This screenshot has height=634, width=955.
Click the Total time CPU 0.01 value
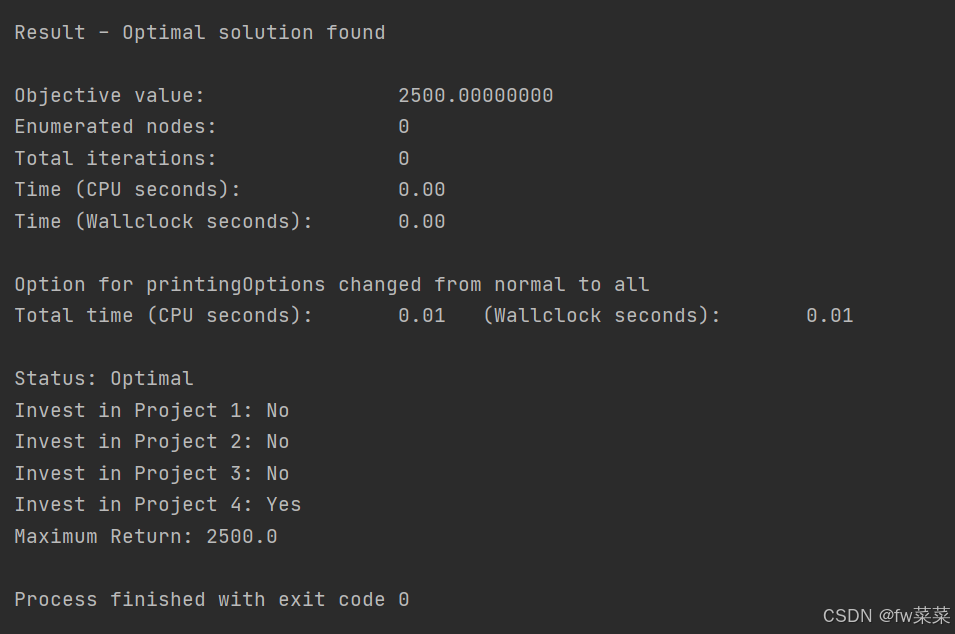(421, 316)
